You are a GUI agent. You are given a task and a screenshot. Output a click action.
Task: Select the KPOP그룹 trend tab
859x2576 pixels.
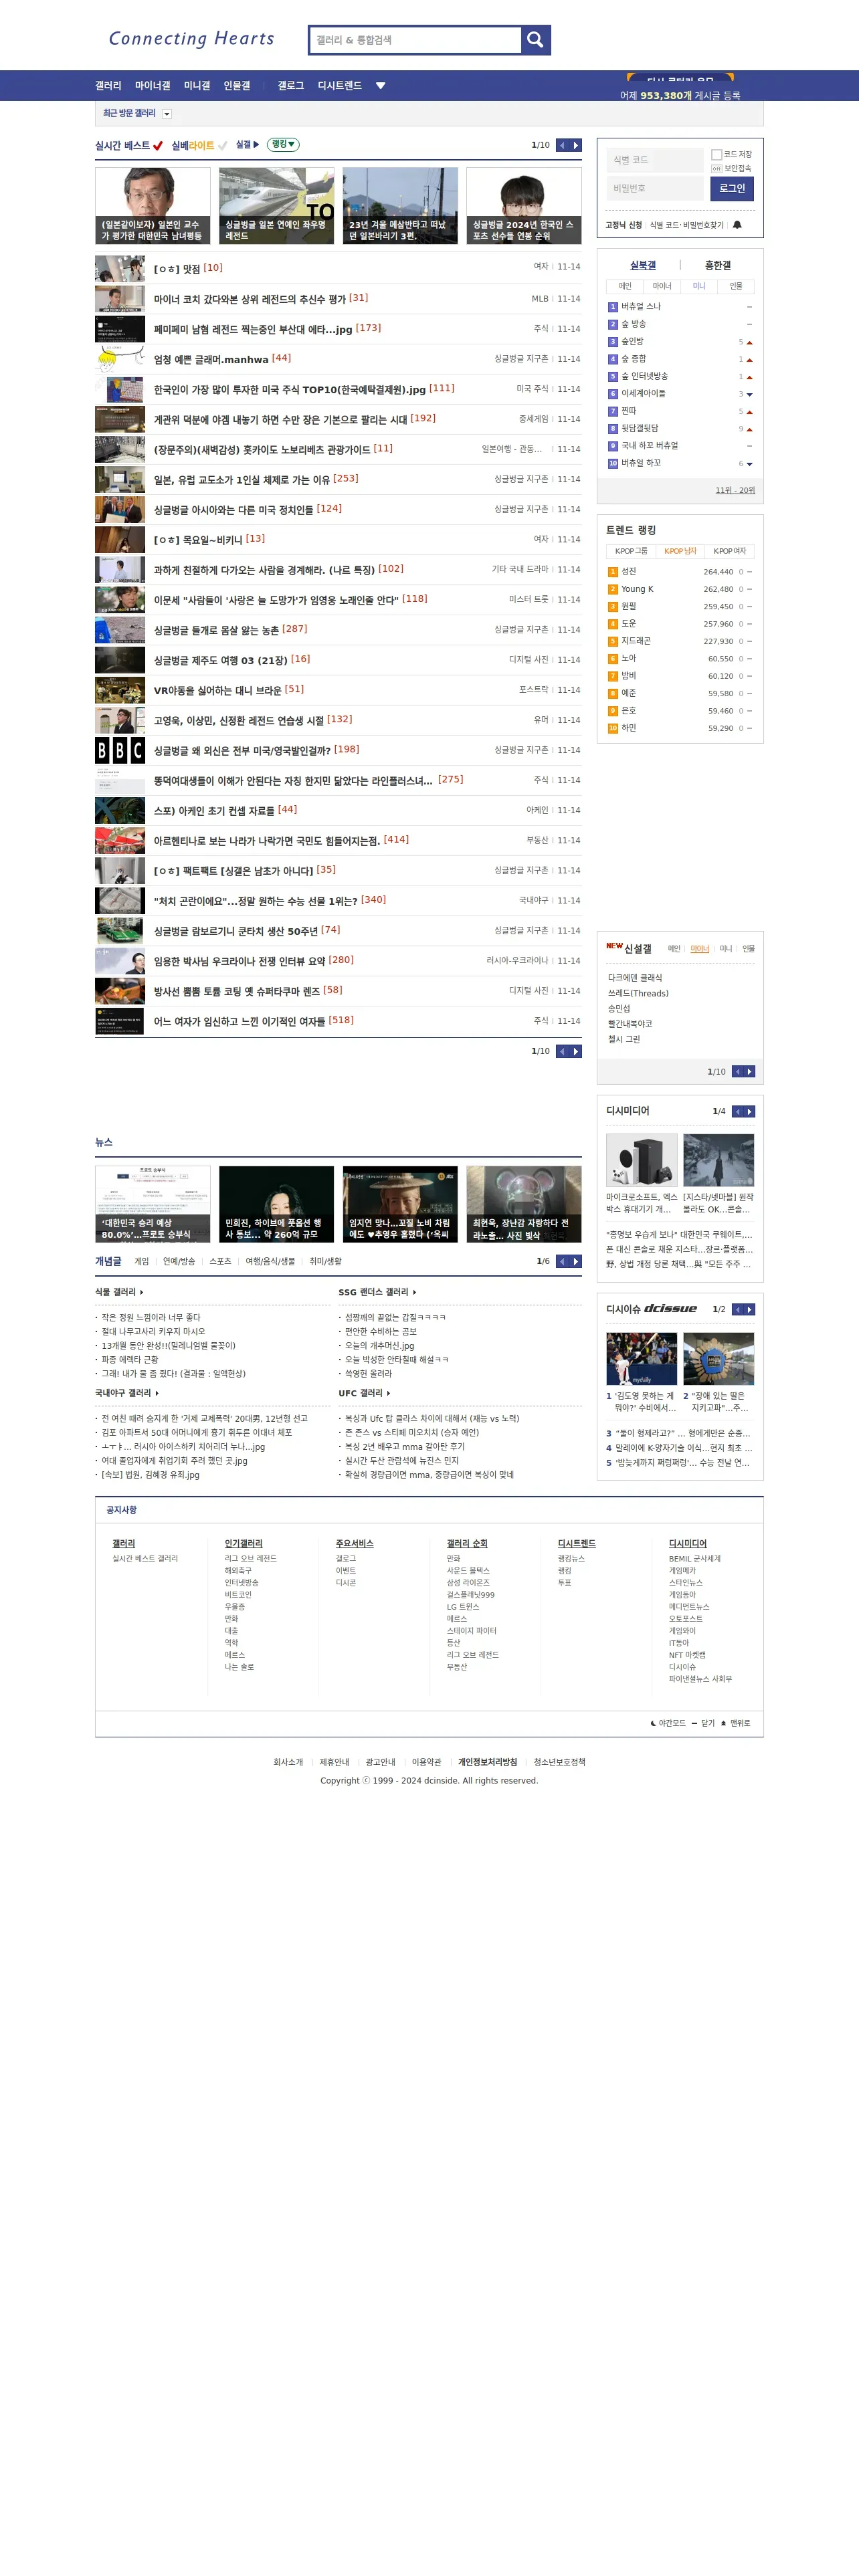pyautogui.click(x=631, y=551)
